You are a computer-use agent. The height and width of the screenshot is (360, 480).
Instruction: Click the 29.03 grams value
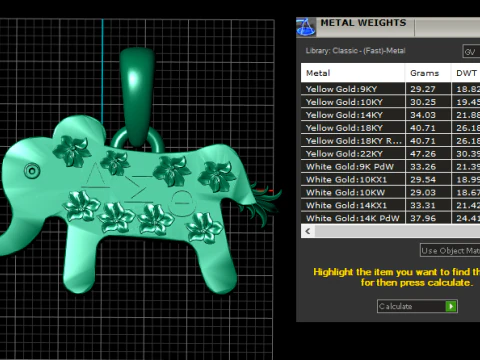pyautogui.click(x=423, y=193)
